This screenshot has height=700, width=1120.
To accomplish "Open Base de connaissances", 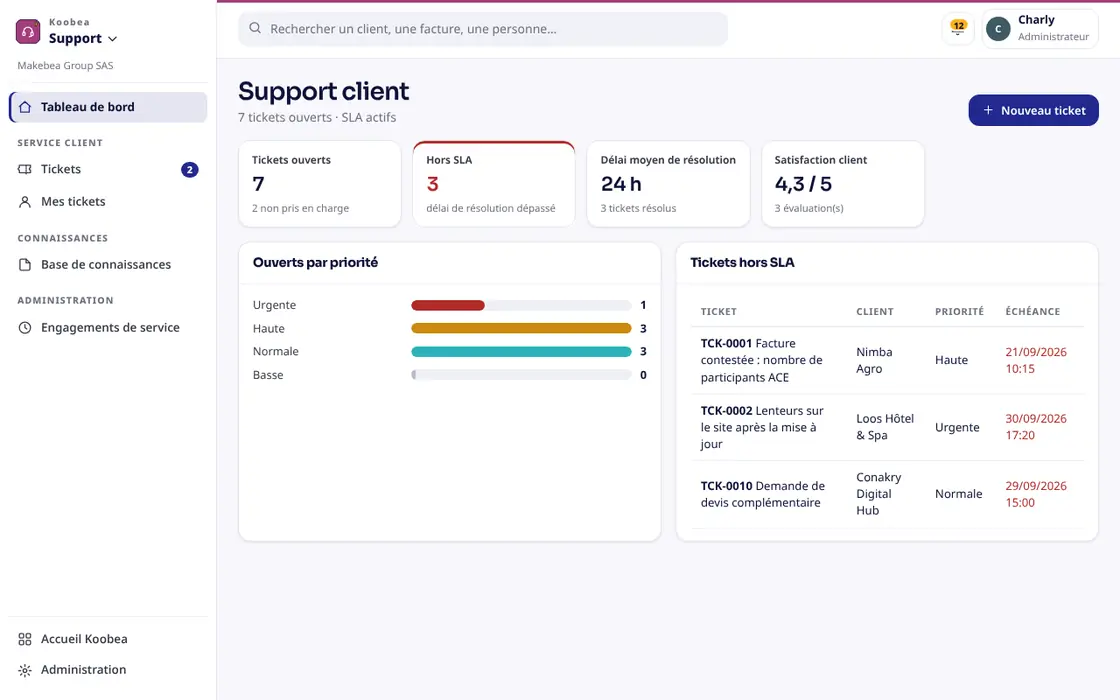I will [108, 264].
